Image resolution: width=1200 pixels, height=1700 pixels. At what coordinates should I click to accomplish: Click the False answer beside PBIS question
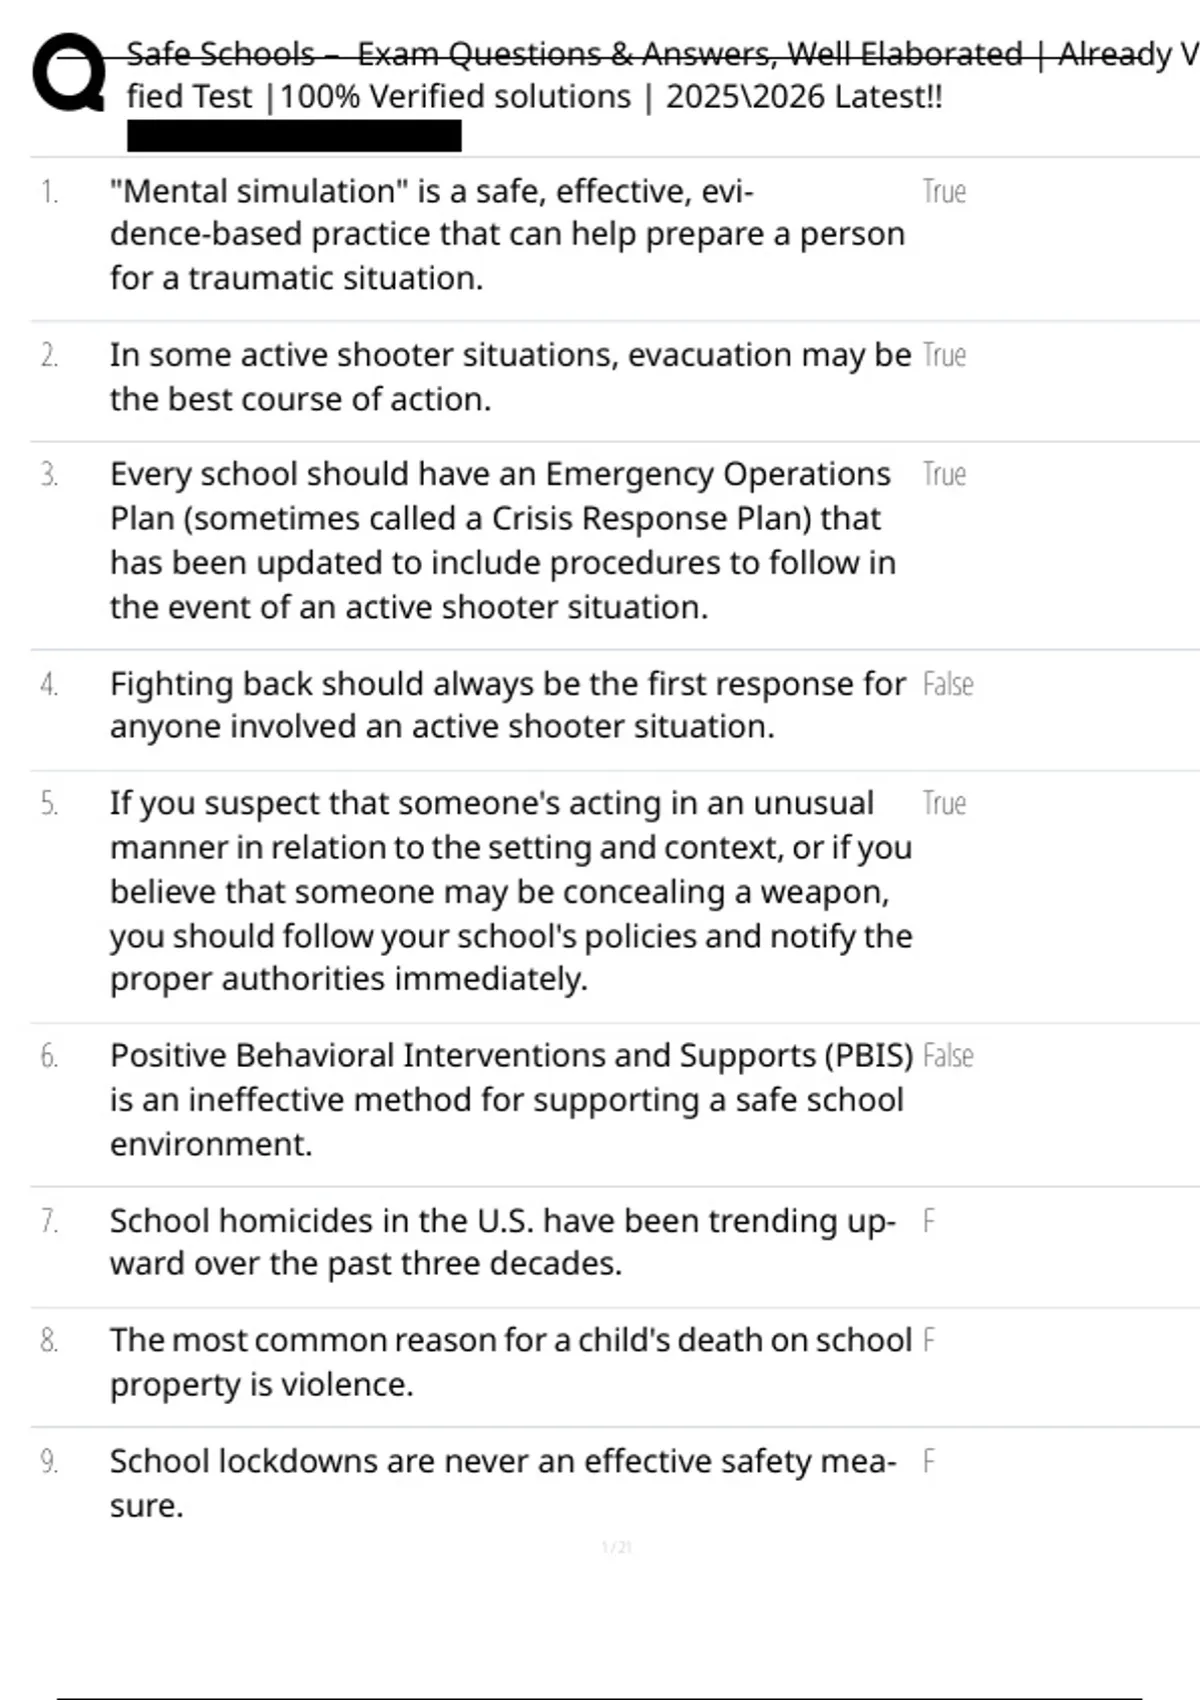coord(948,1055)
